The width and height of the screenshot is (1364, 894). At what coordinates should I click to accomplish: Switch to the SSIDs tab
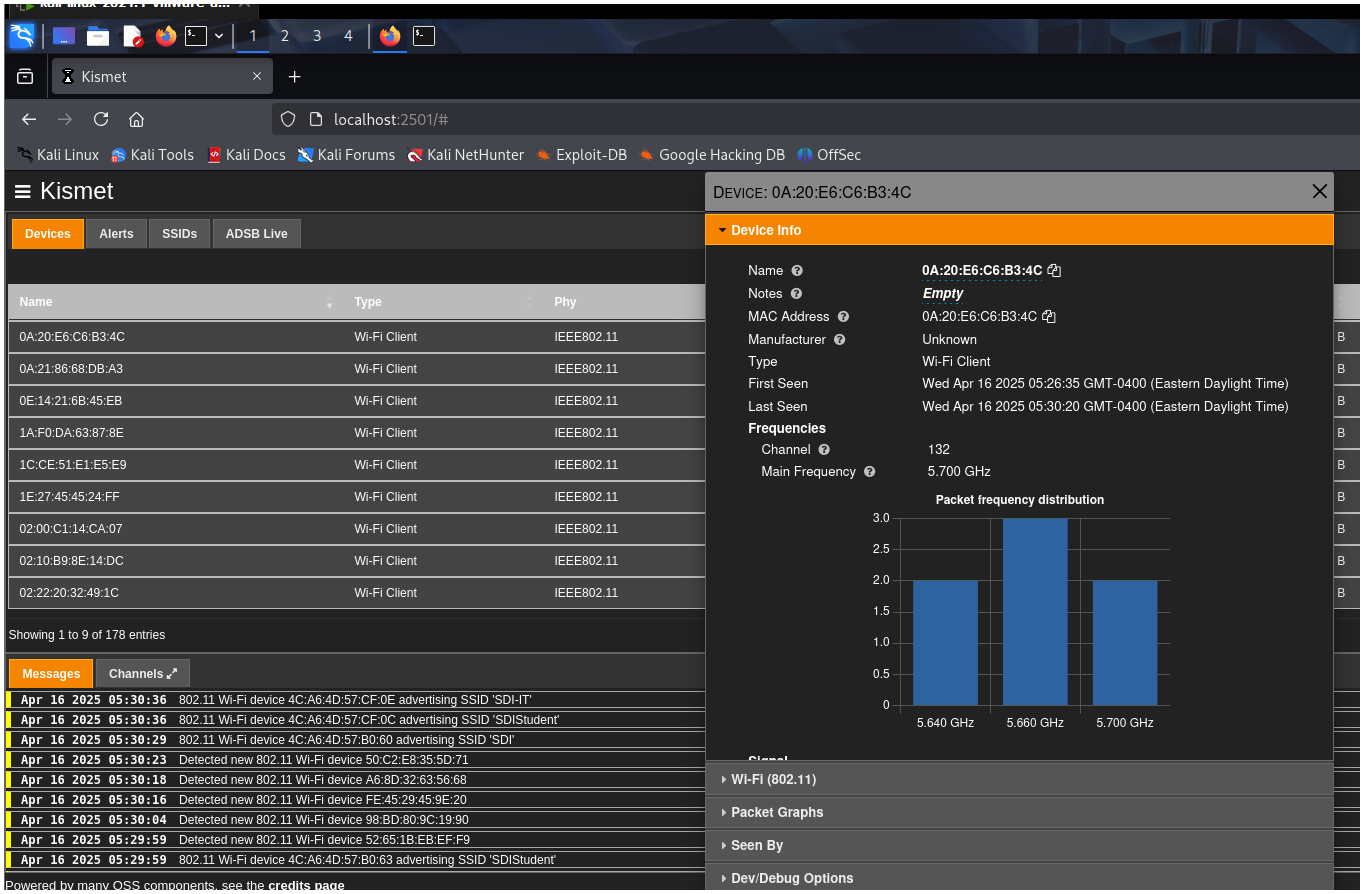tap(180, 234)
